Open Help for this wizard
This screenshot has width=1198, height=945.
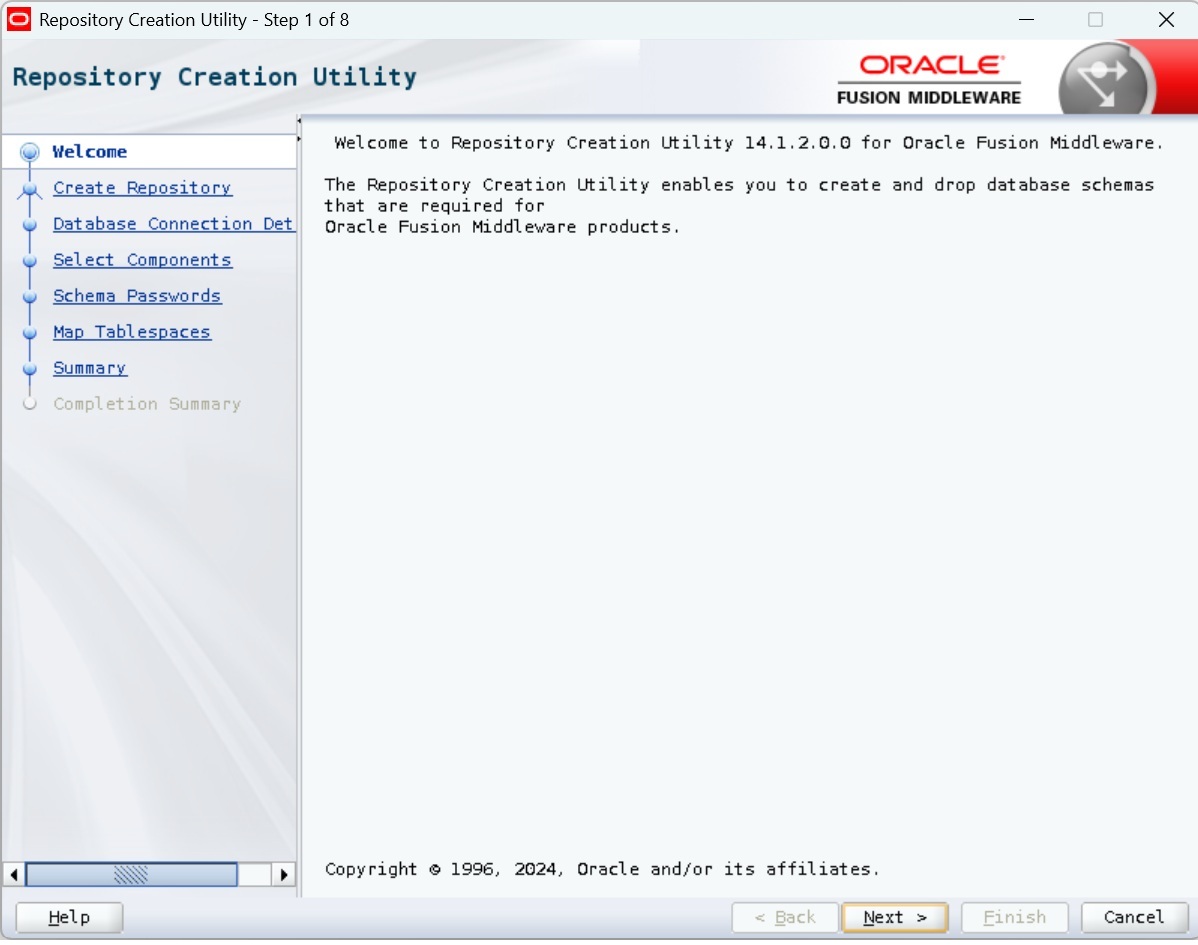(x=69, y=917)
